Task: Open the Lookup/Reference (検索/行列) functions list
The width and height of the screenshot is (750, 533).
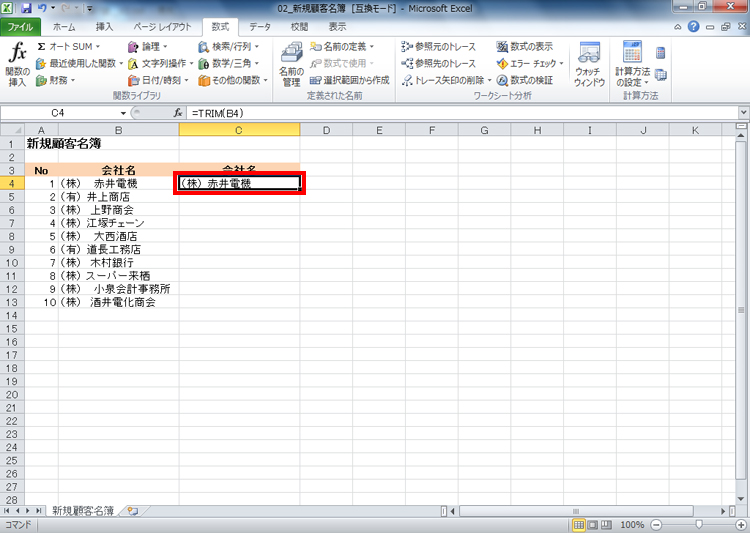Action: pos(229,46)
